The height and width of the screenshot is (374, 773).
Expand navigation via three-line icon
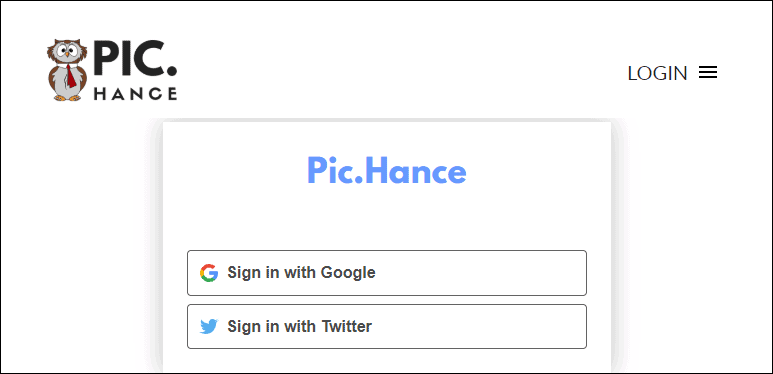point(708,73)
